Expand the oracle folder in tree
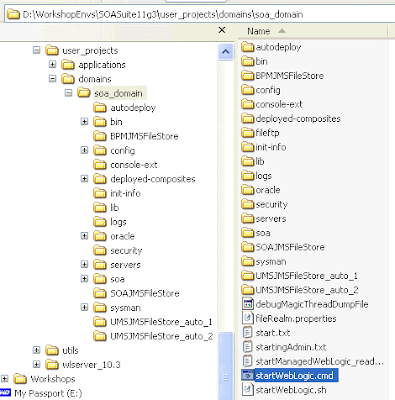The width and height of the screenshot is (395, 400). click(85, 236)
